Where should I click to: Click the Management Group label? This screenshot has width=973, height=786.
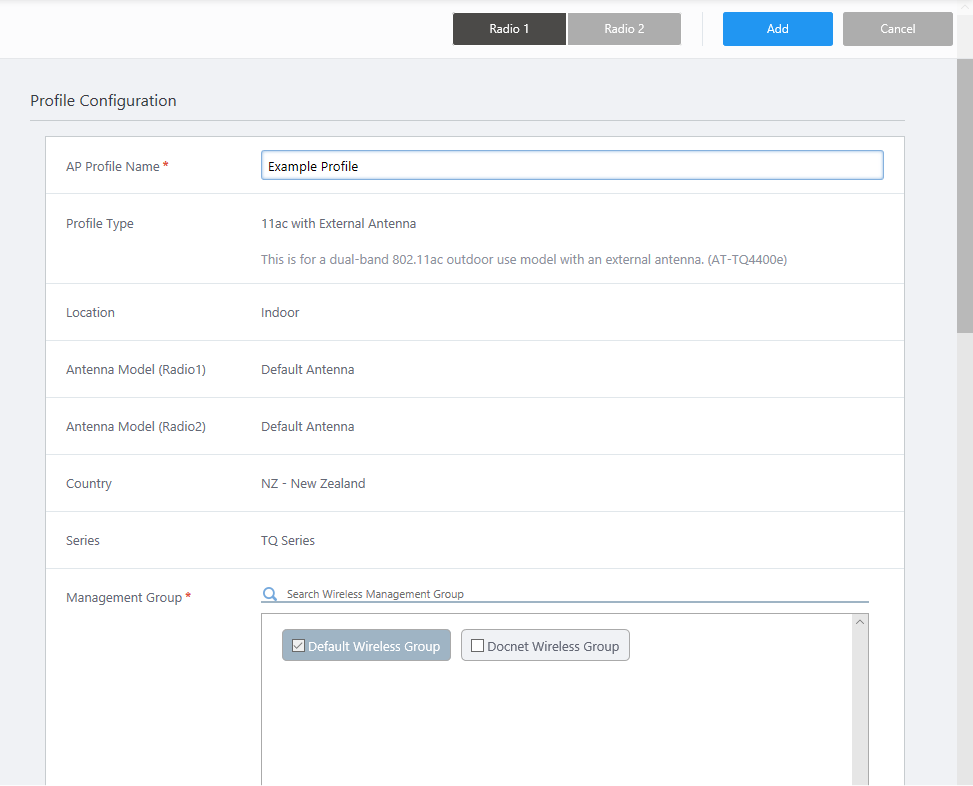click(x=124, y=598)
